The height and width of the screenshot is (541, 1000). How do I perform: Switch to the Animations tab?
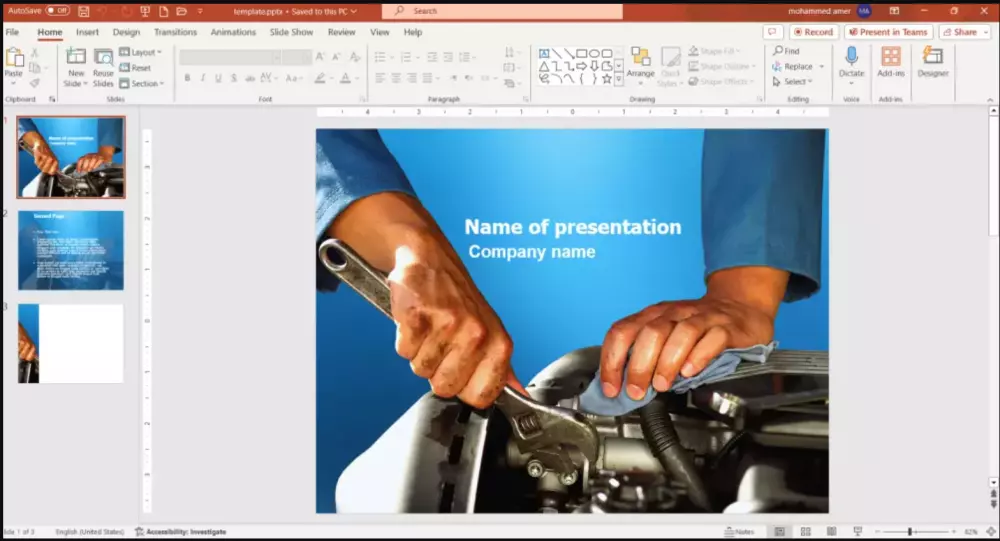(x=233, y=32)
